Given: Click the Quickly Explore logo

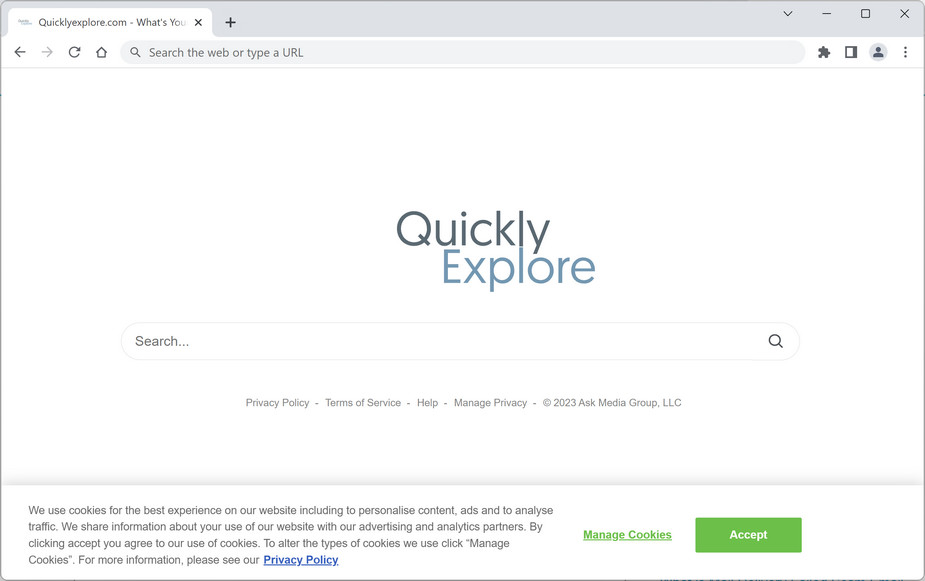Looking at the screenshot, I should (x=496, y=250).
